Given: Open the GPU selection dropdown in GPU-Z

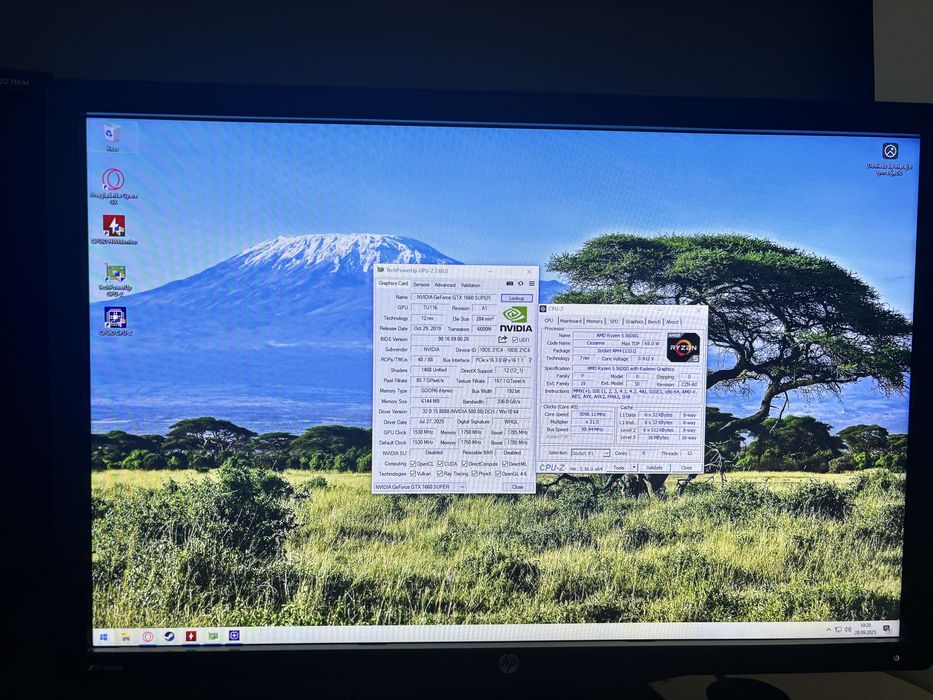Looking at the screenshot, I should 419,487.
